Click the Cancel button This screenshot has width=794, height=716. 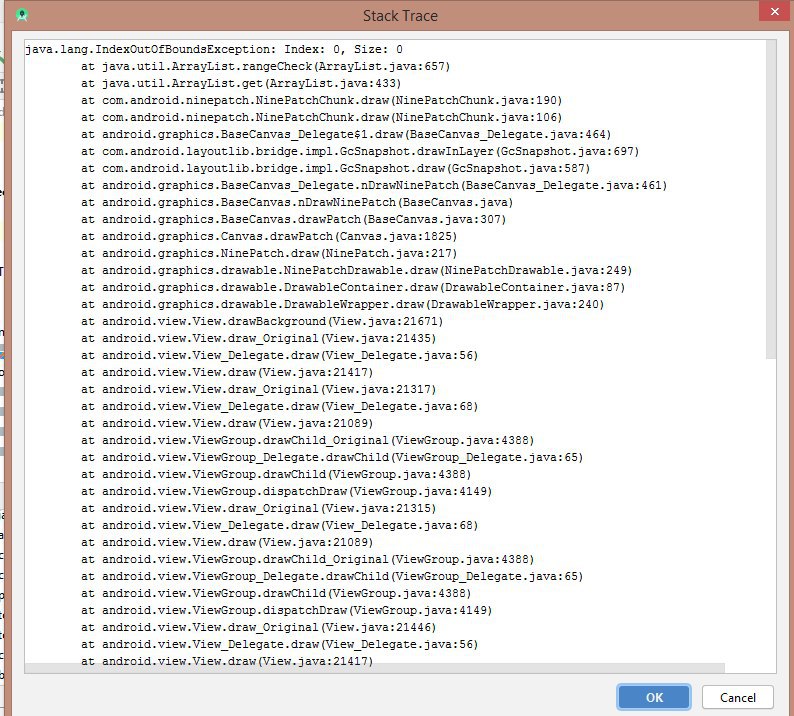[737, 697]
